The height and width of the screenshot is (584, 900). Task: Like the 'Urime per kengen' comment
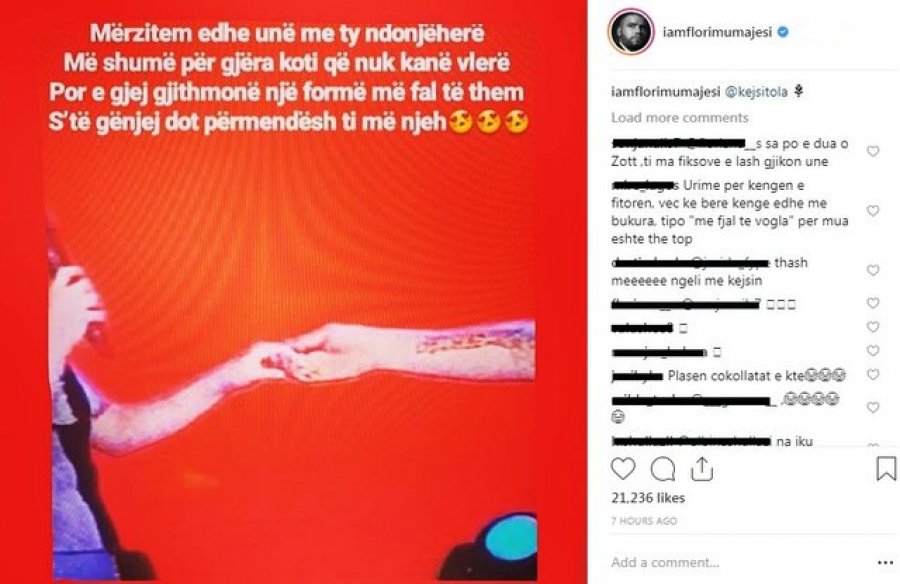click(x=873, y=211)
